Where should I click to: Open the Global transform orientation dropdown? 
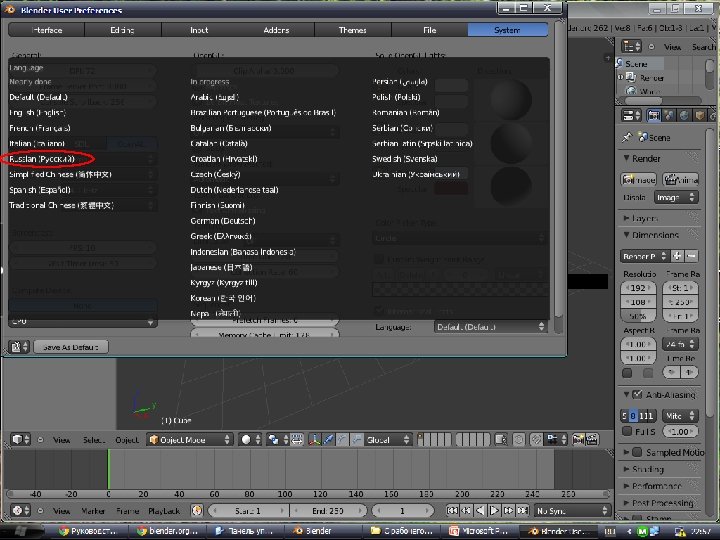click(x=387, y=440)
